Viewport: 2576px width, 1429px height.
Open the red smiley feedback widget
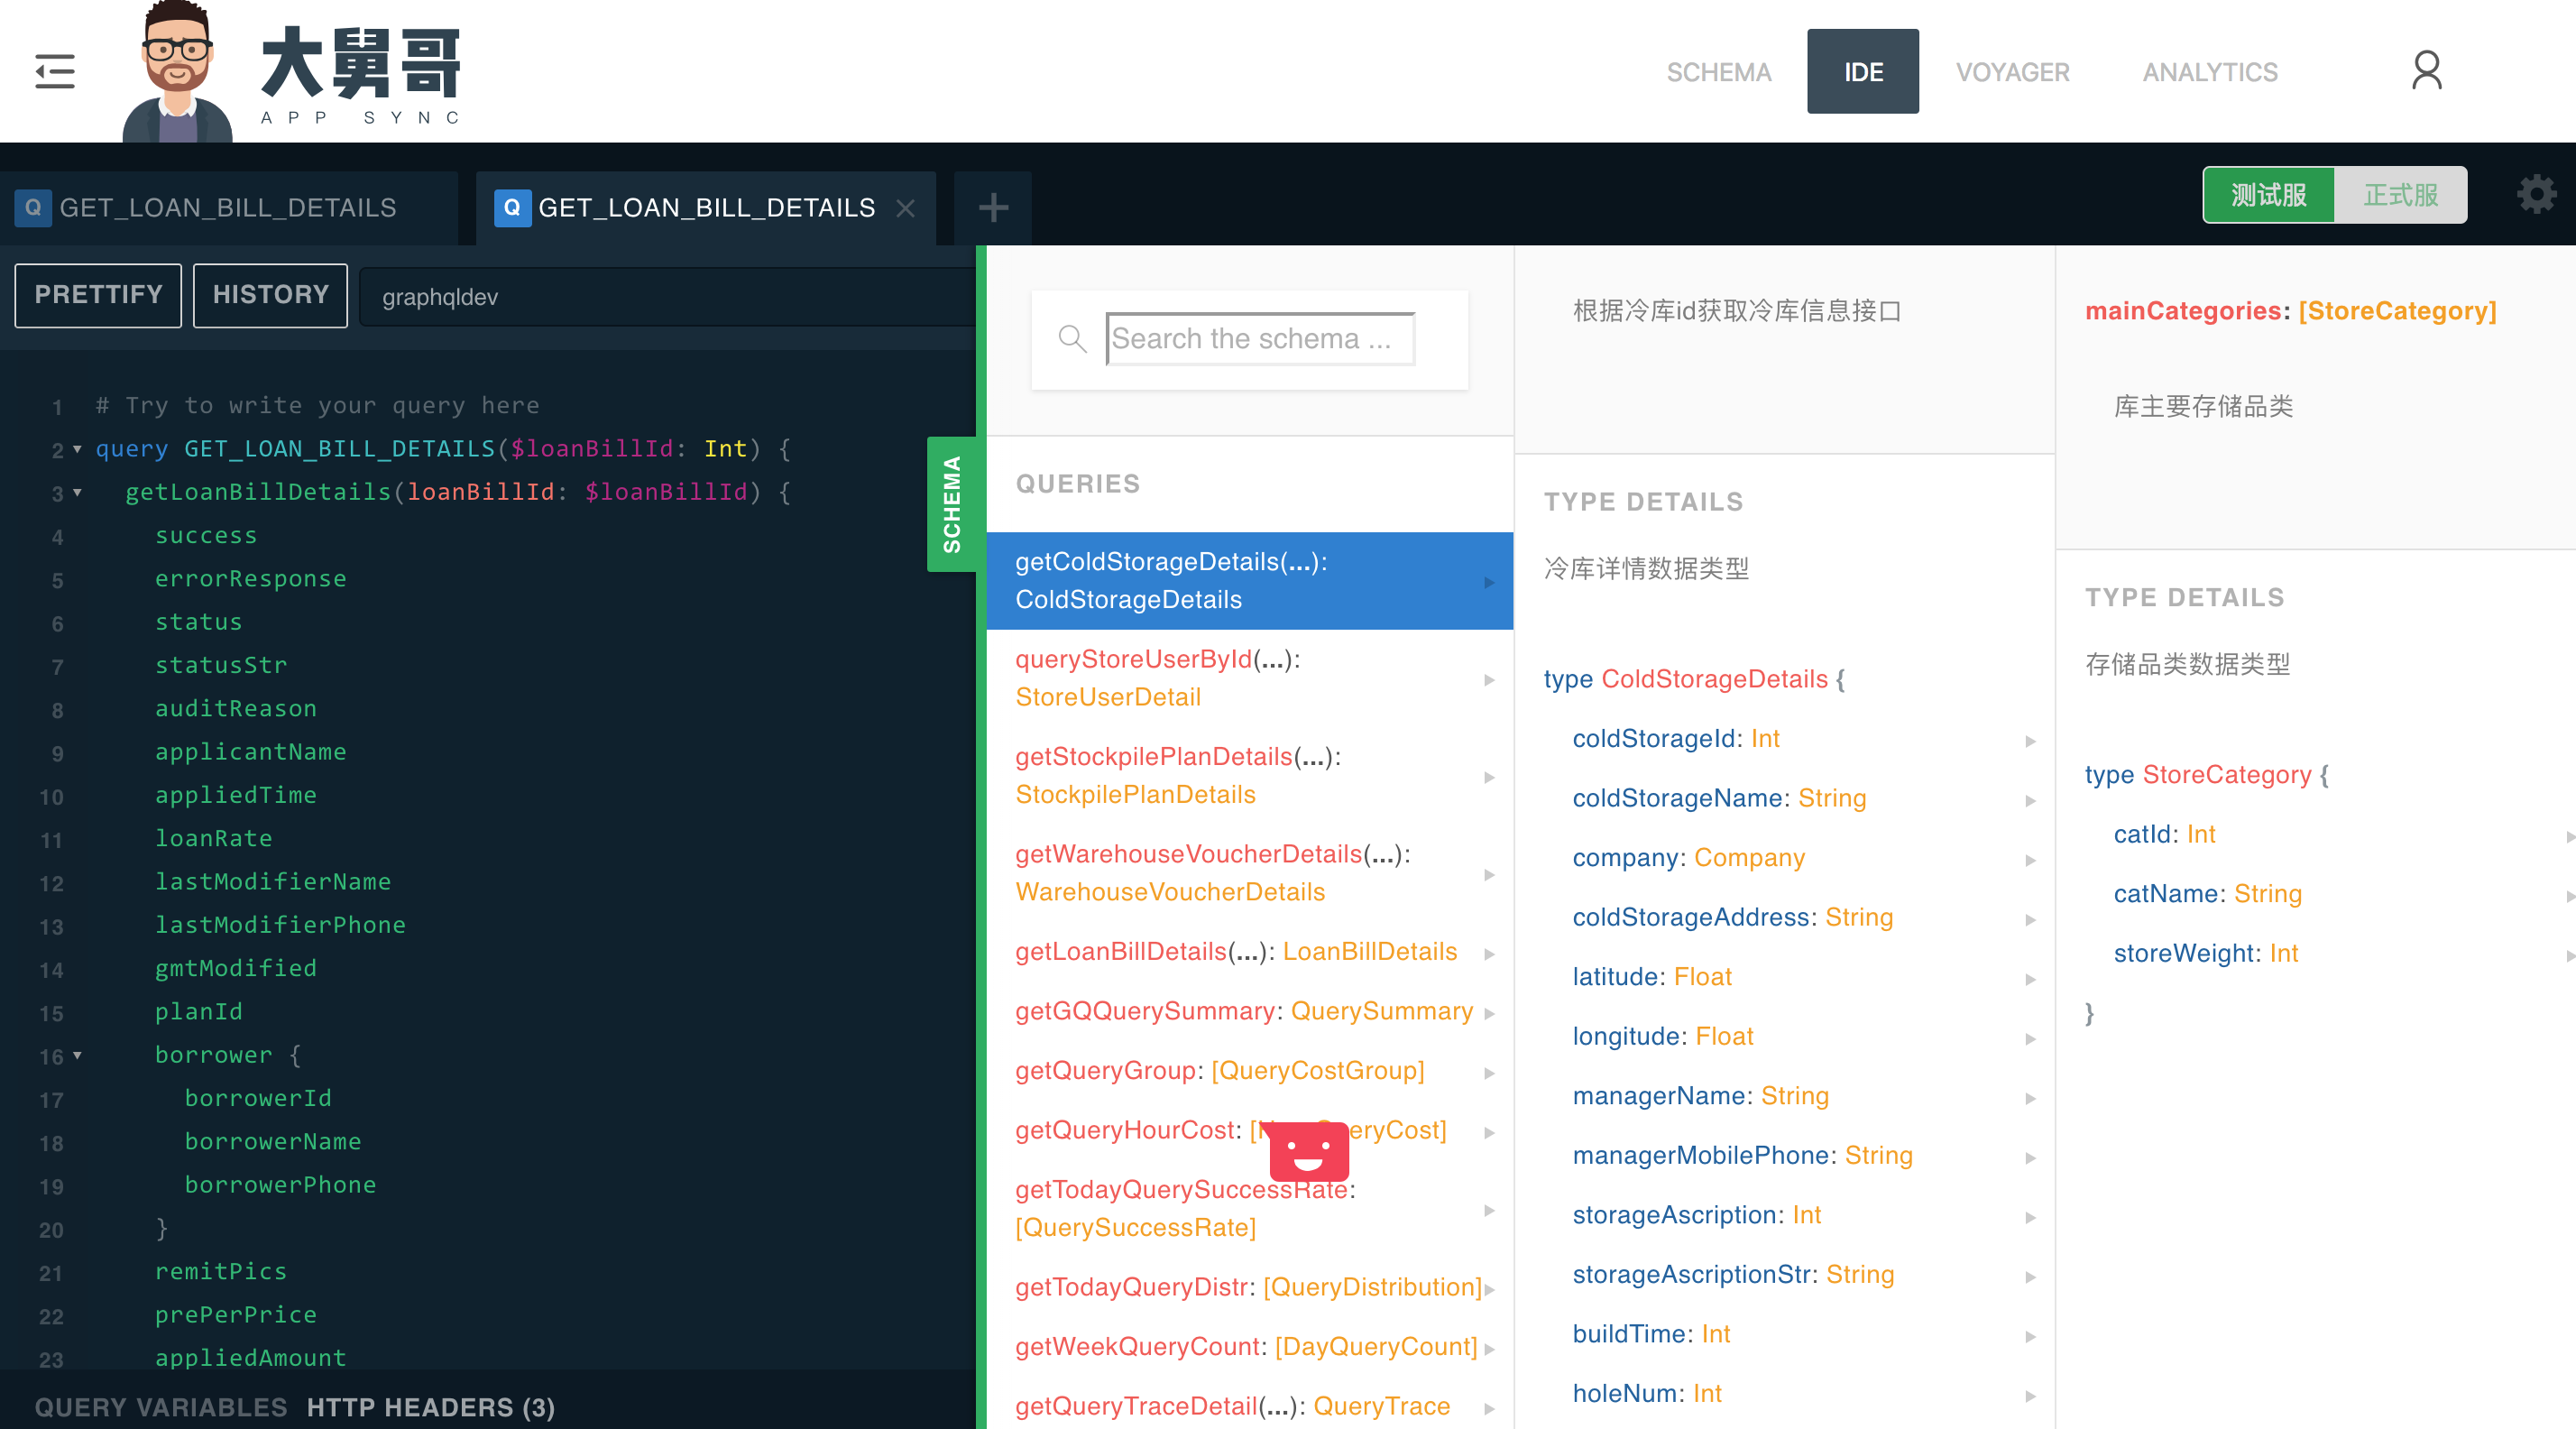coord(1308,1154)
